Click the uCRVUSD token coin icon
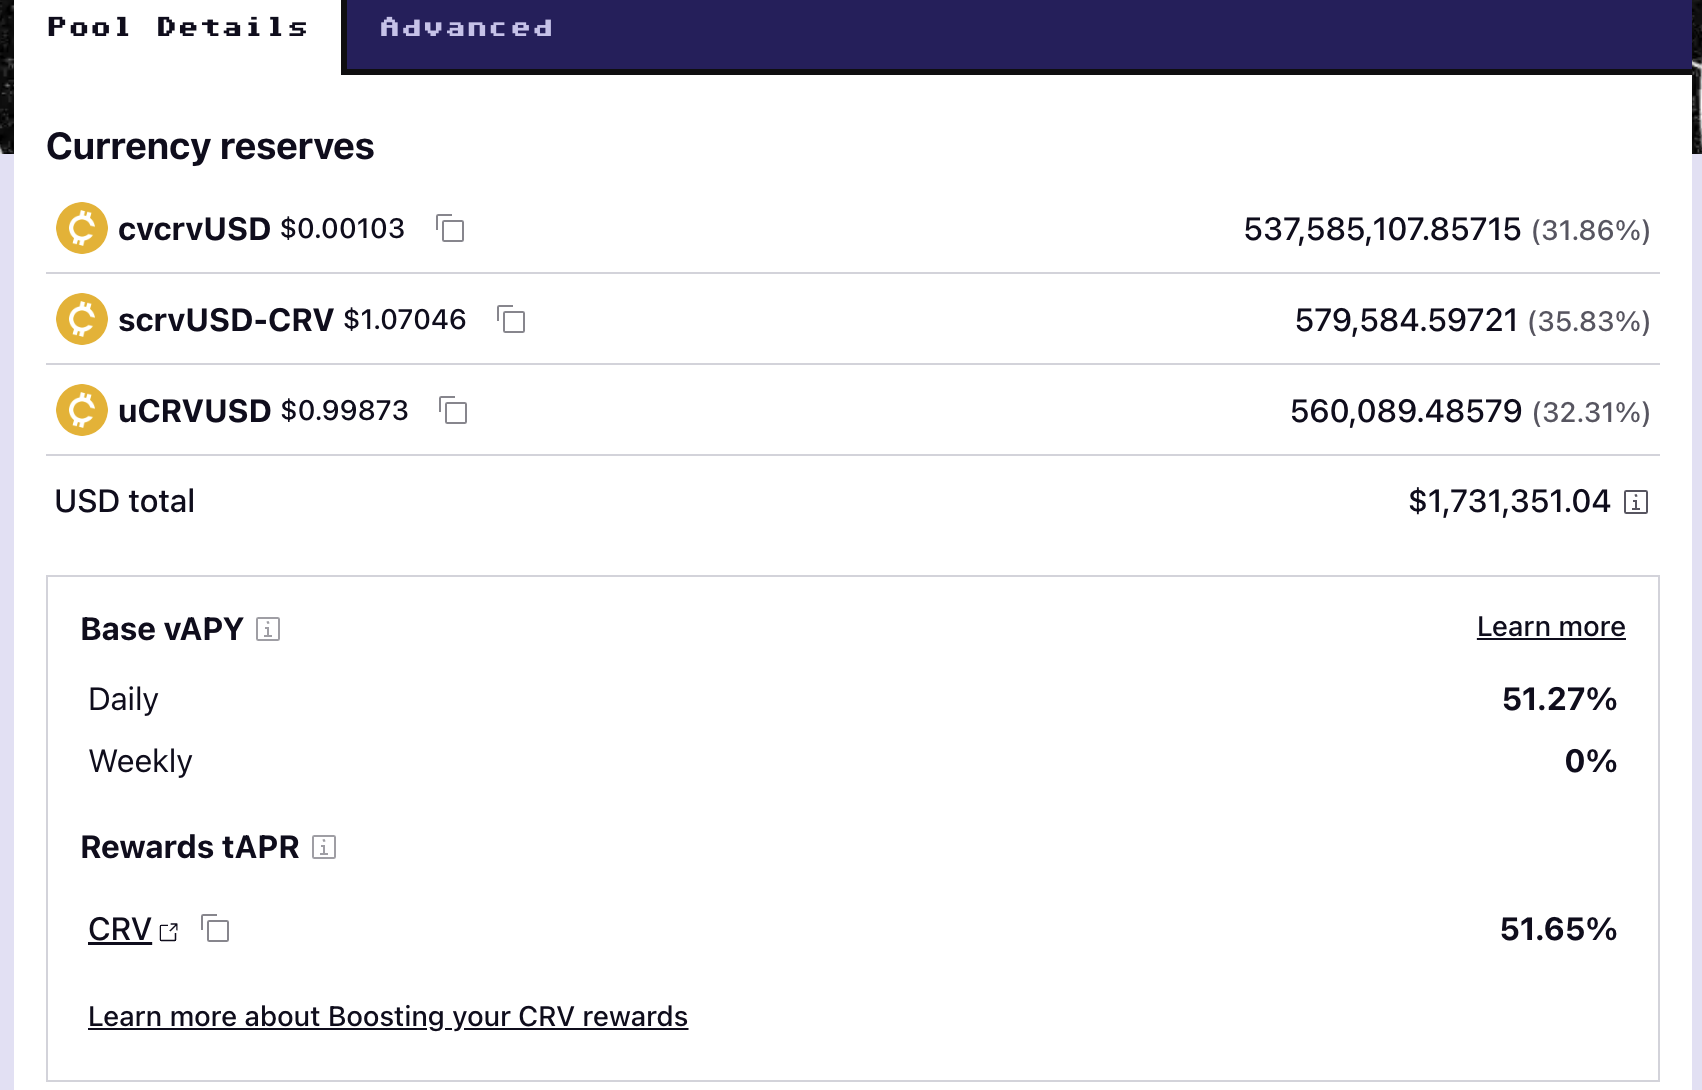 click(81, 410)
